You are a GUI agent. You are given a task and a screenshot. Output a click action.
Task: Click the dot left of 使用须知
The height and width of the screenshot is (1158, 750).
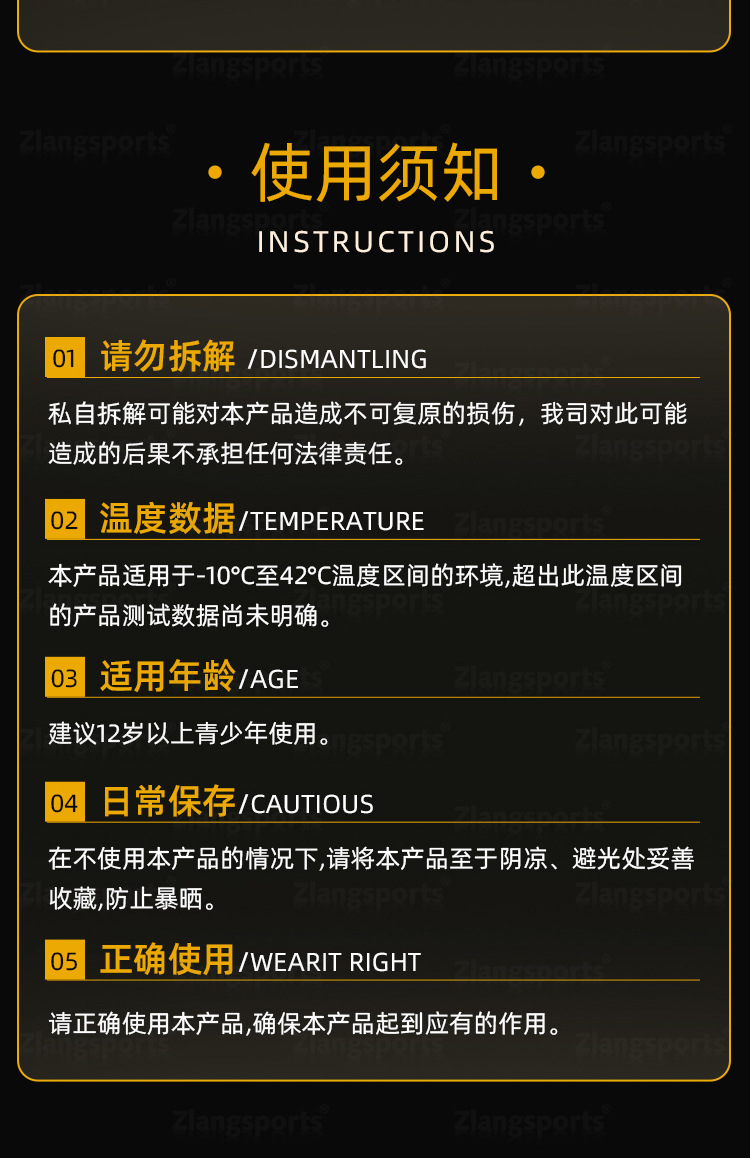point(215,174)
